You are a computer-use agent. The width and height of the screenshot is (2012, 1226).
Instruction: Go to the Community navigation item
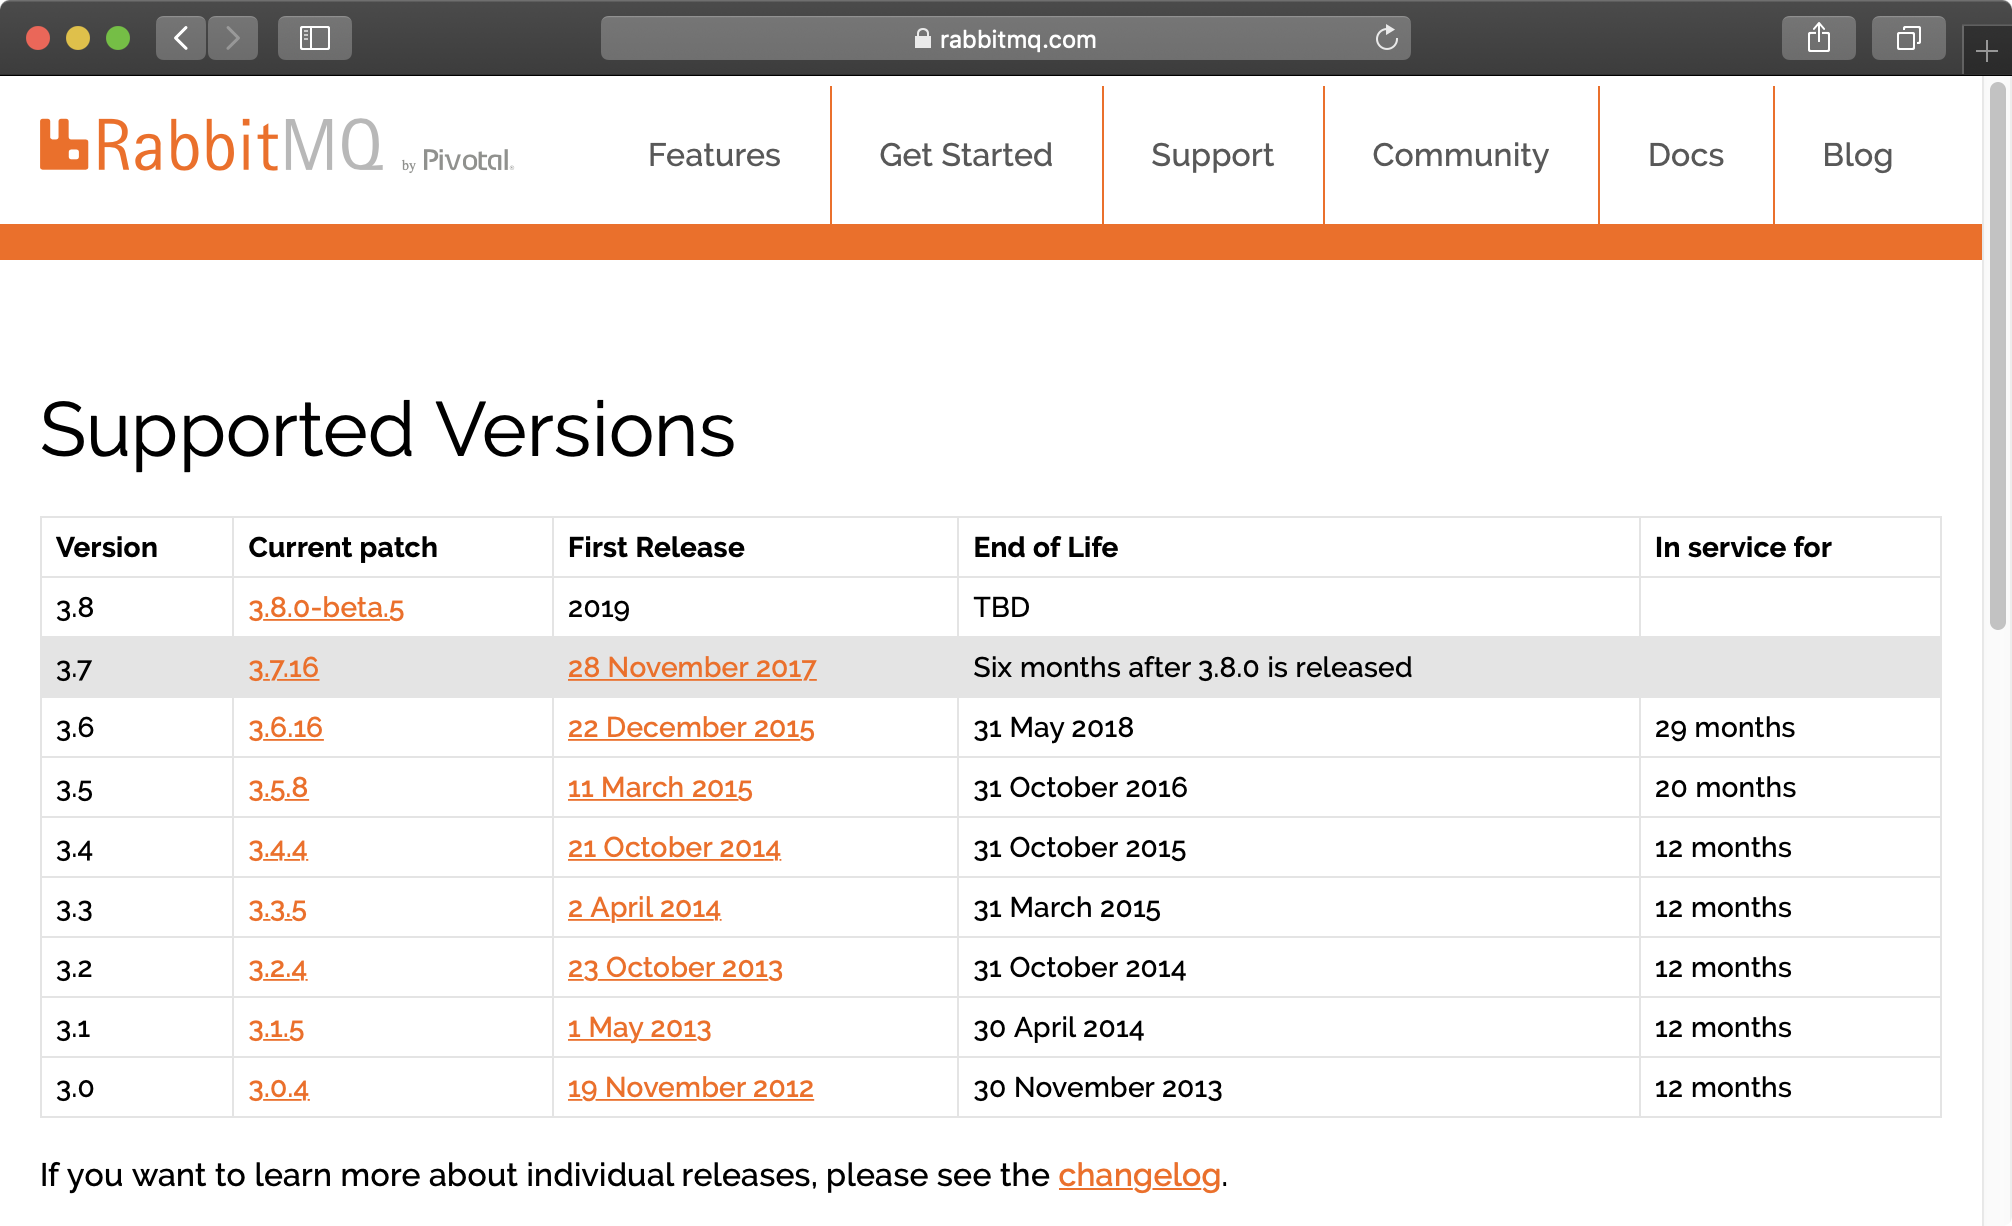coord(1460,155)
